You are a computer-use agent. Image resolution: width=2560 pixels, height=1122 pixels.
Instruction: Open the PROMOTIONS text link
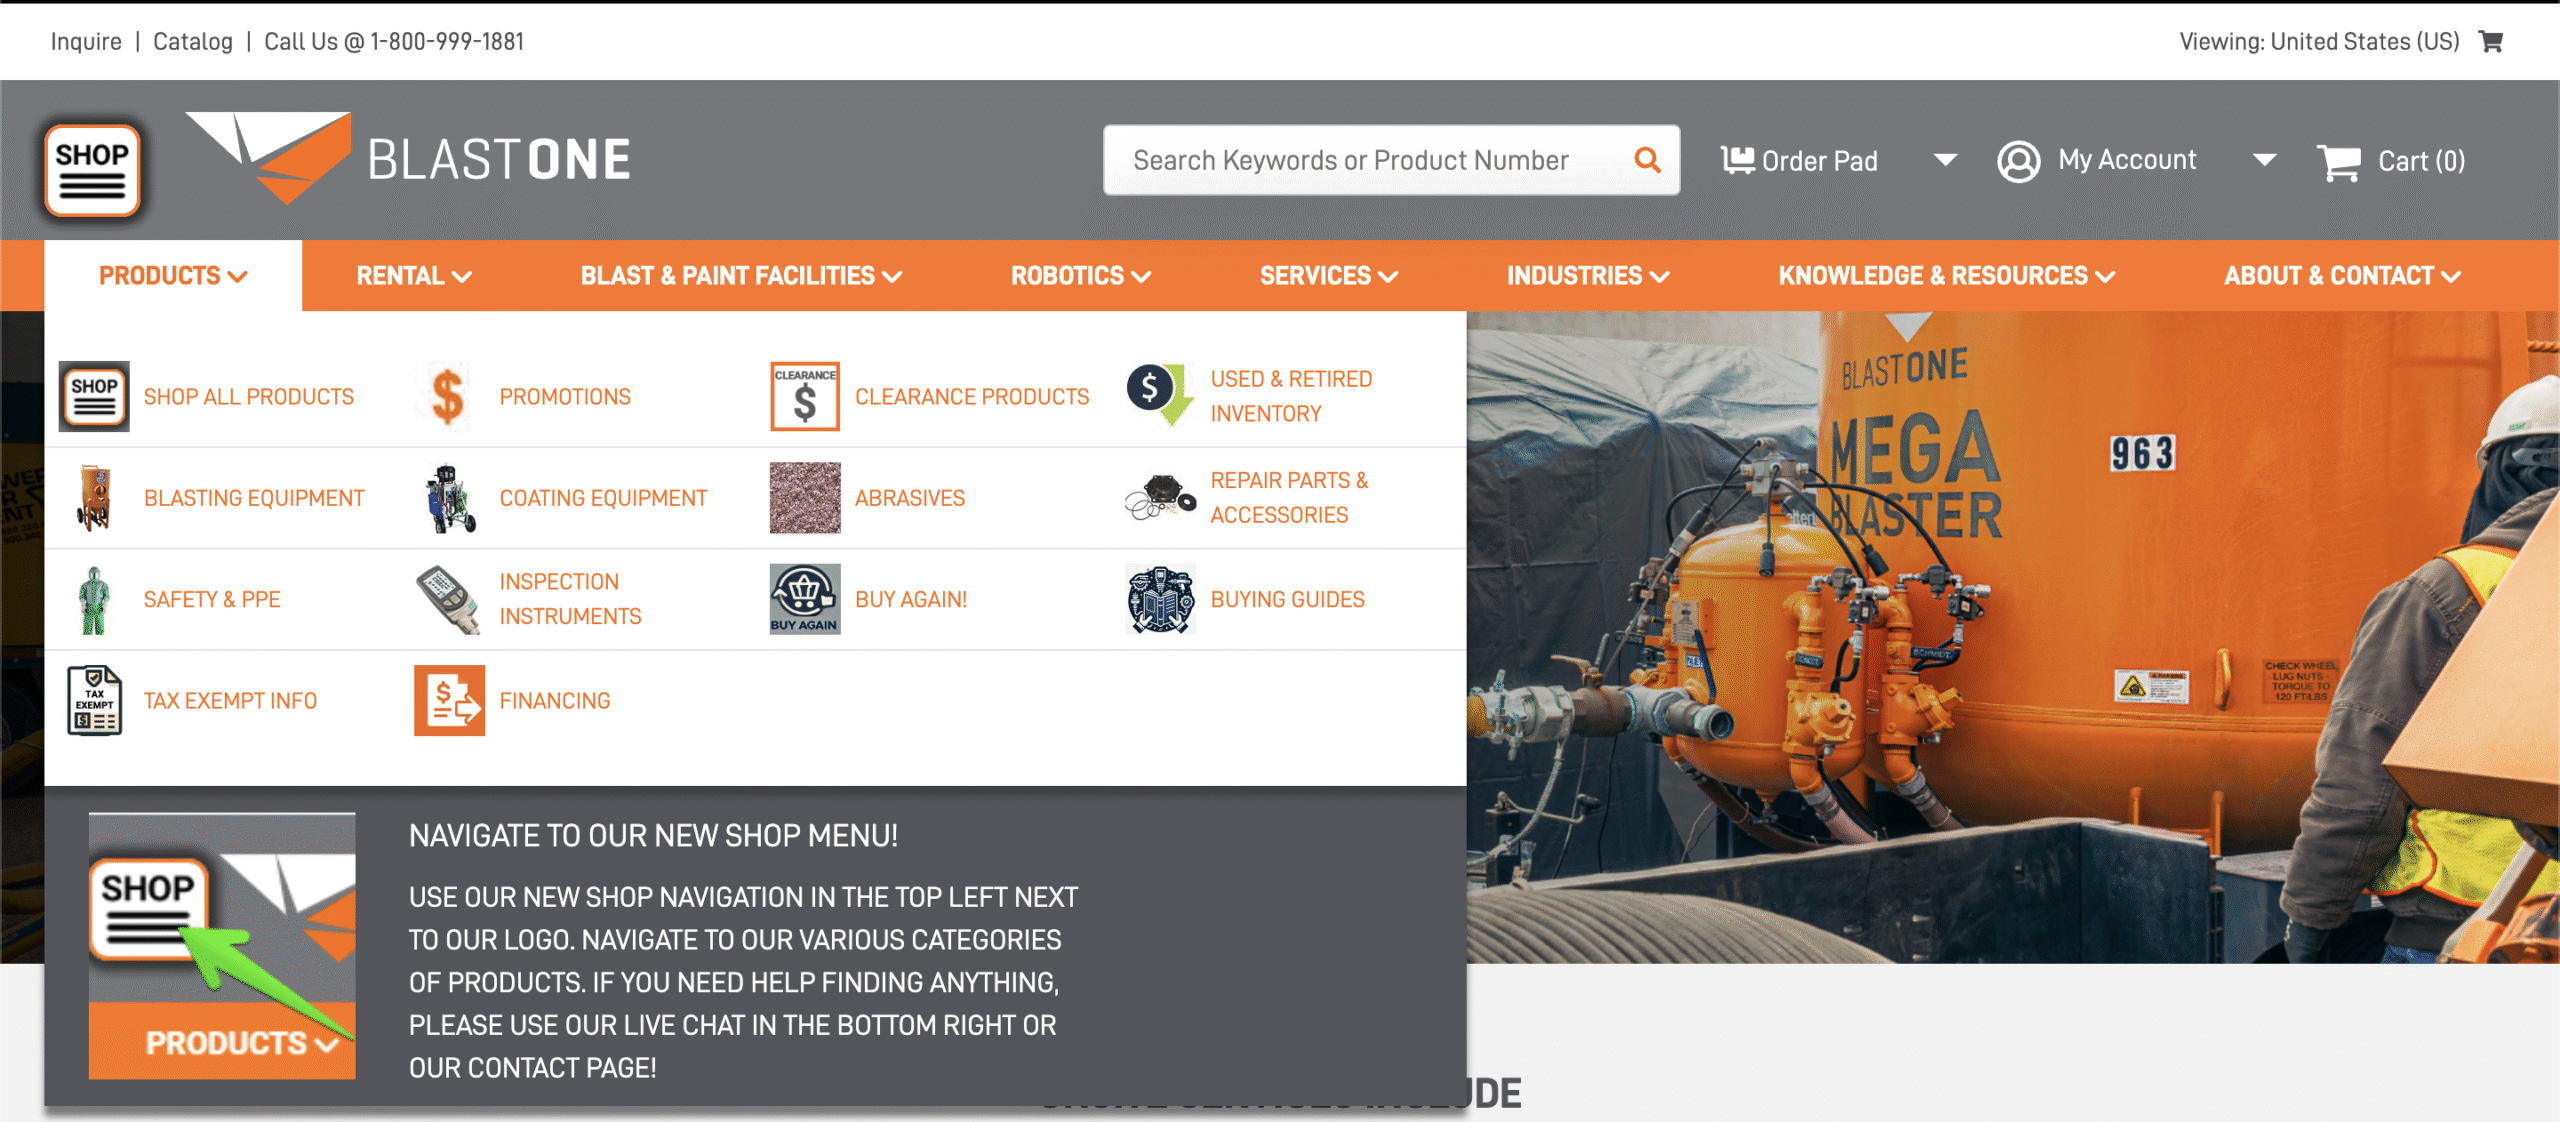tap(565, 397)
